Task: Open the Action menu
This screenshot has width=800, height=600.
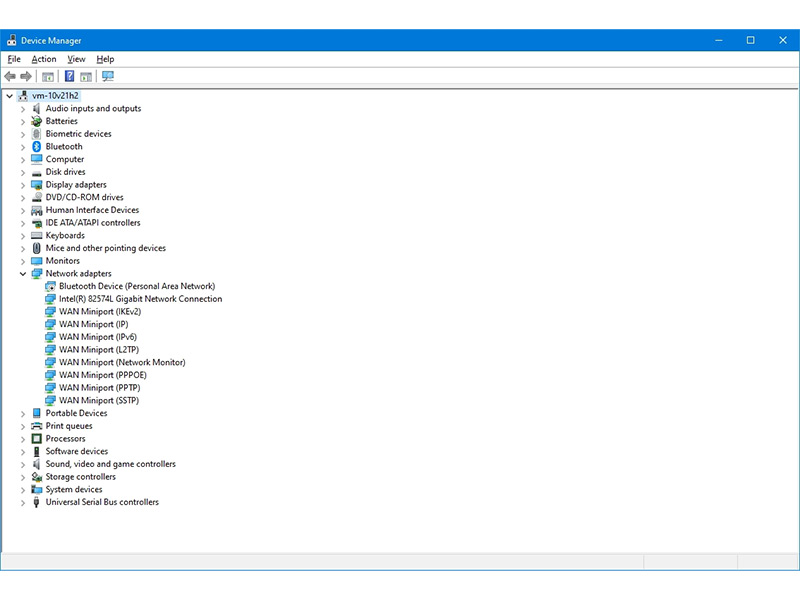Action: tap(44, 59)
